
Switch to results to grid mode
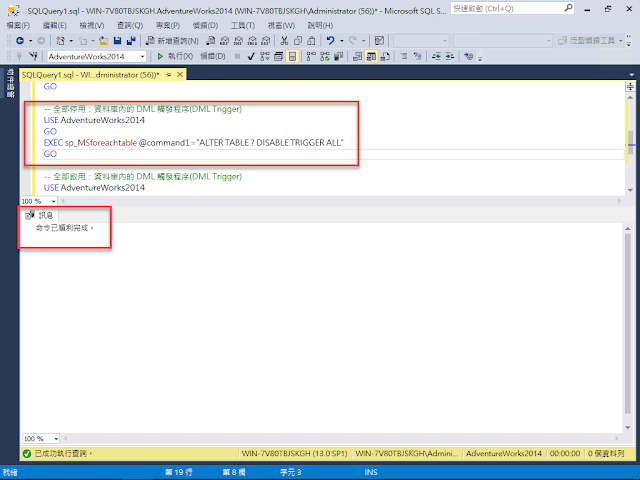tap(371, 56)
